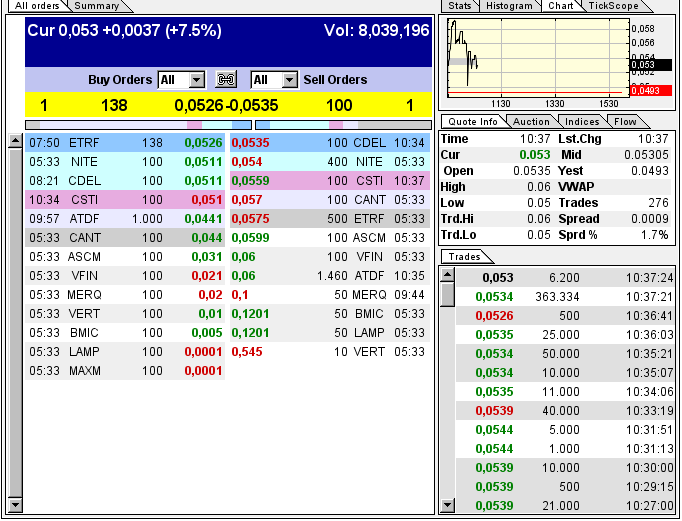Select CDEL buy order from 08:21

[x=125, y=180]
